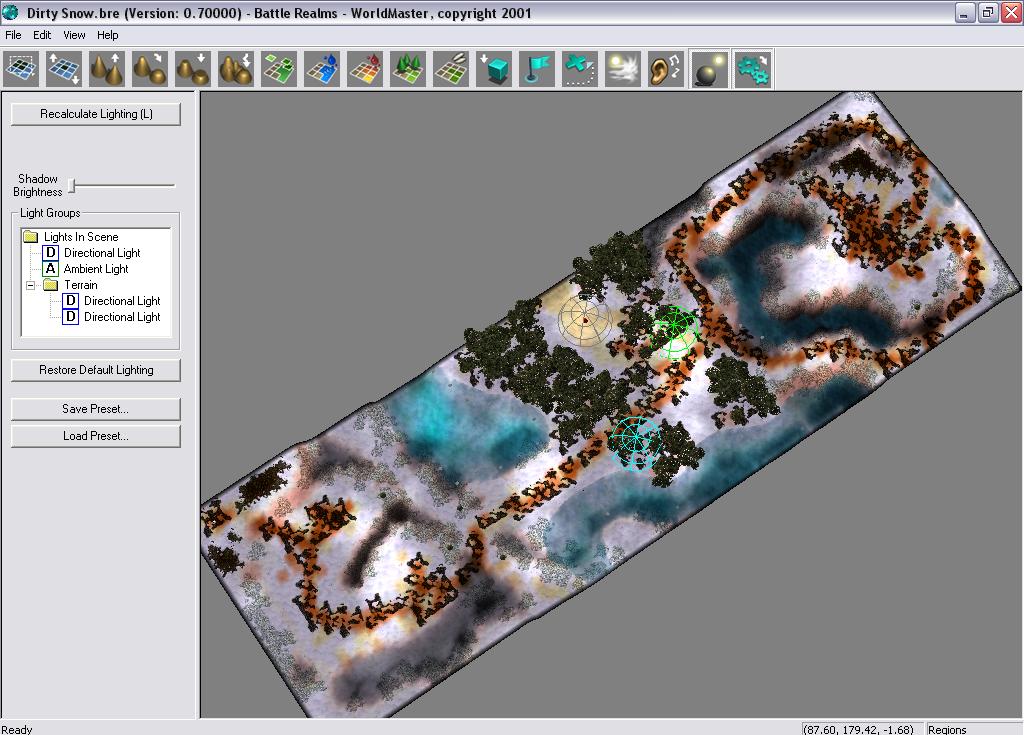Image resolution: width=1024 pixels, height=735 pixels.
Task: Activate the teal flag marker tool
Action: [537, 69]
